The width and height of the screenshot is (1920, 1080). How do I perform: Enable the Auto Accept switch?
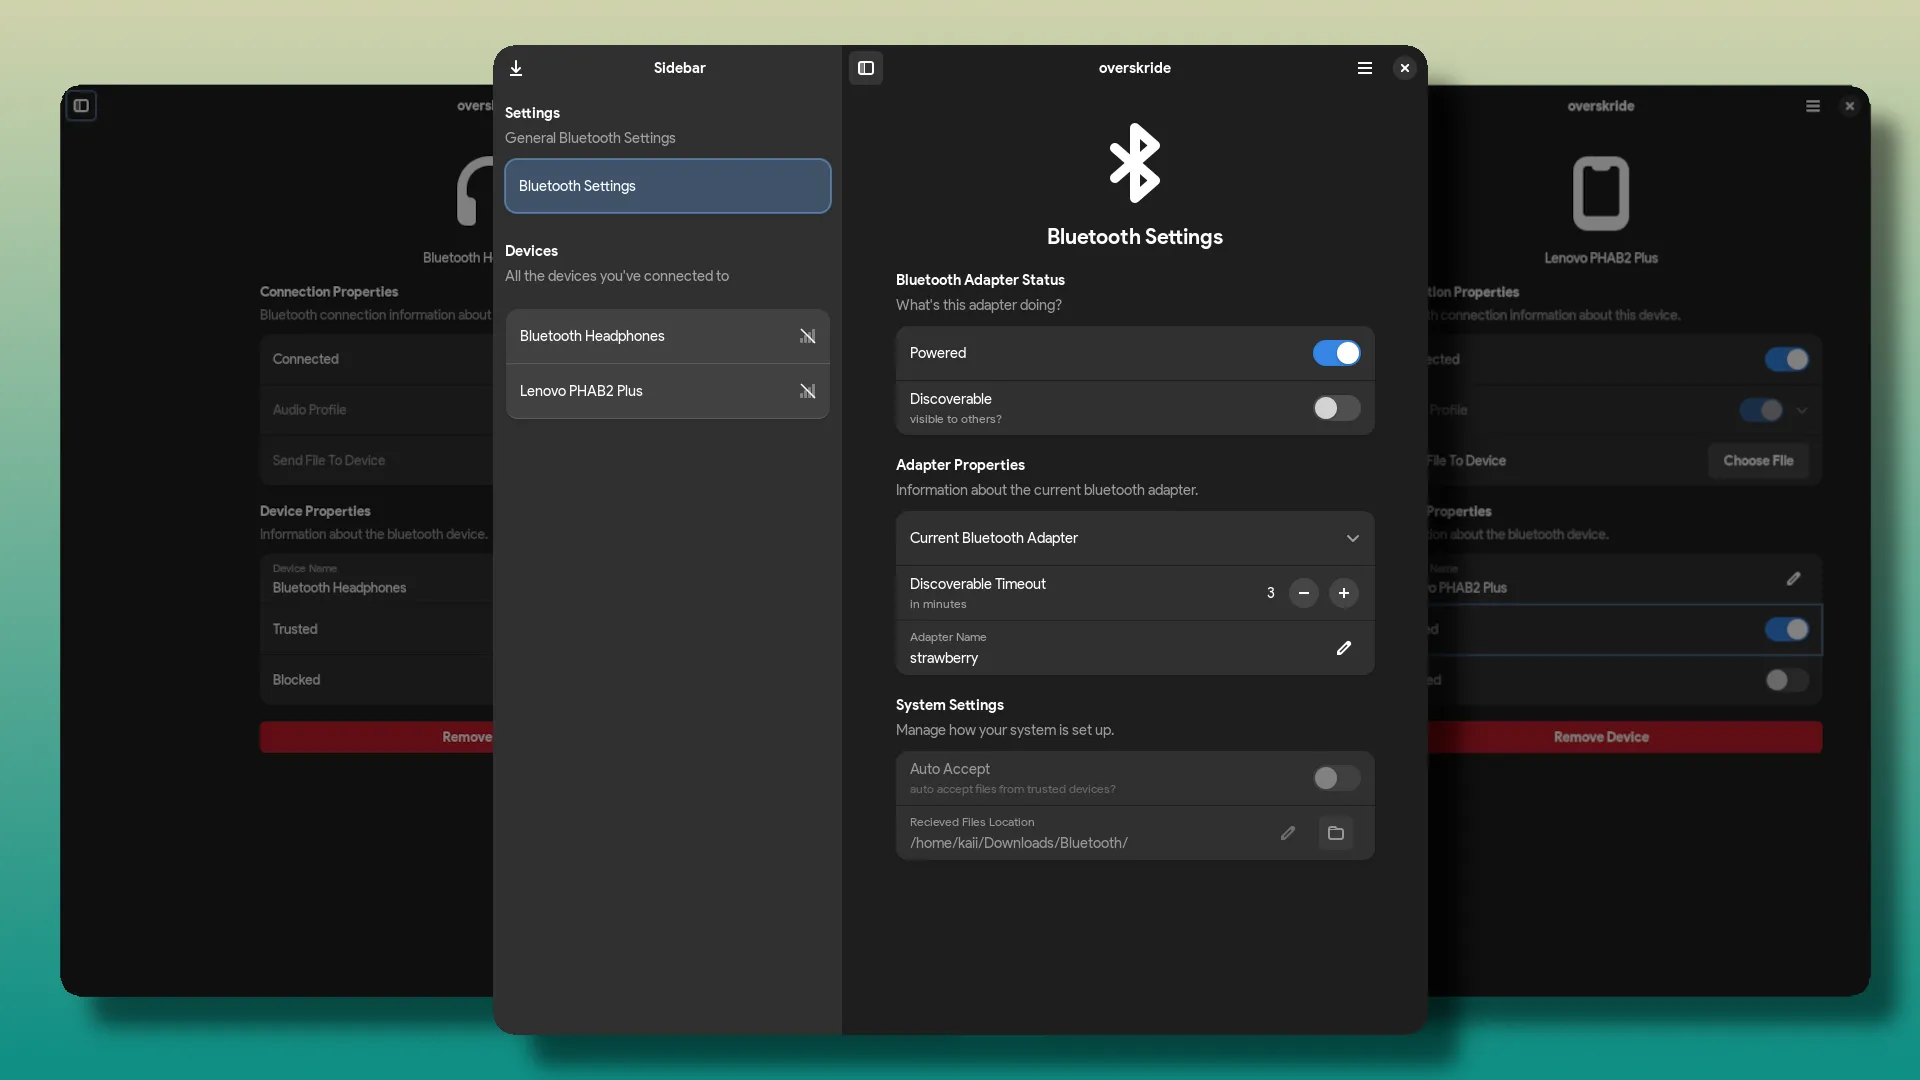pyautogui.click(x=1336, y=778)
